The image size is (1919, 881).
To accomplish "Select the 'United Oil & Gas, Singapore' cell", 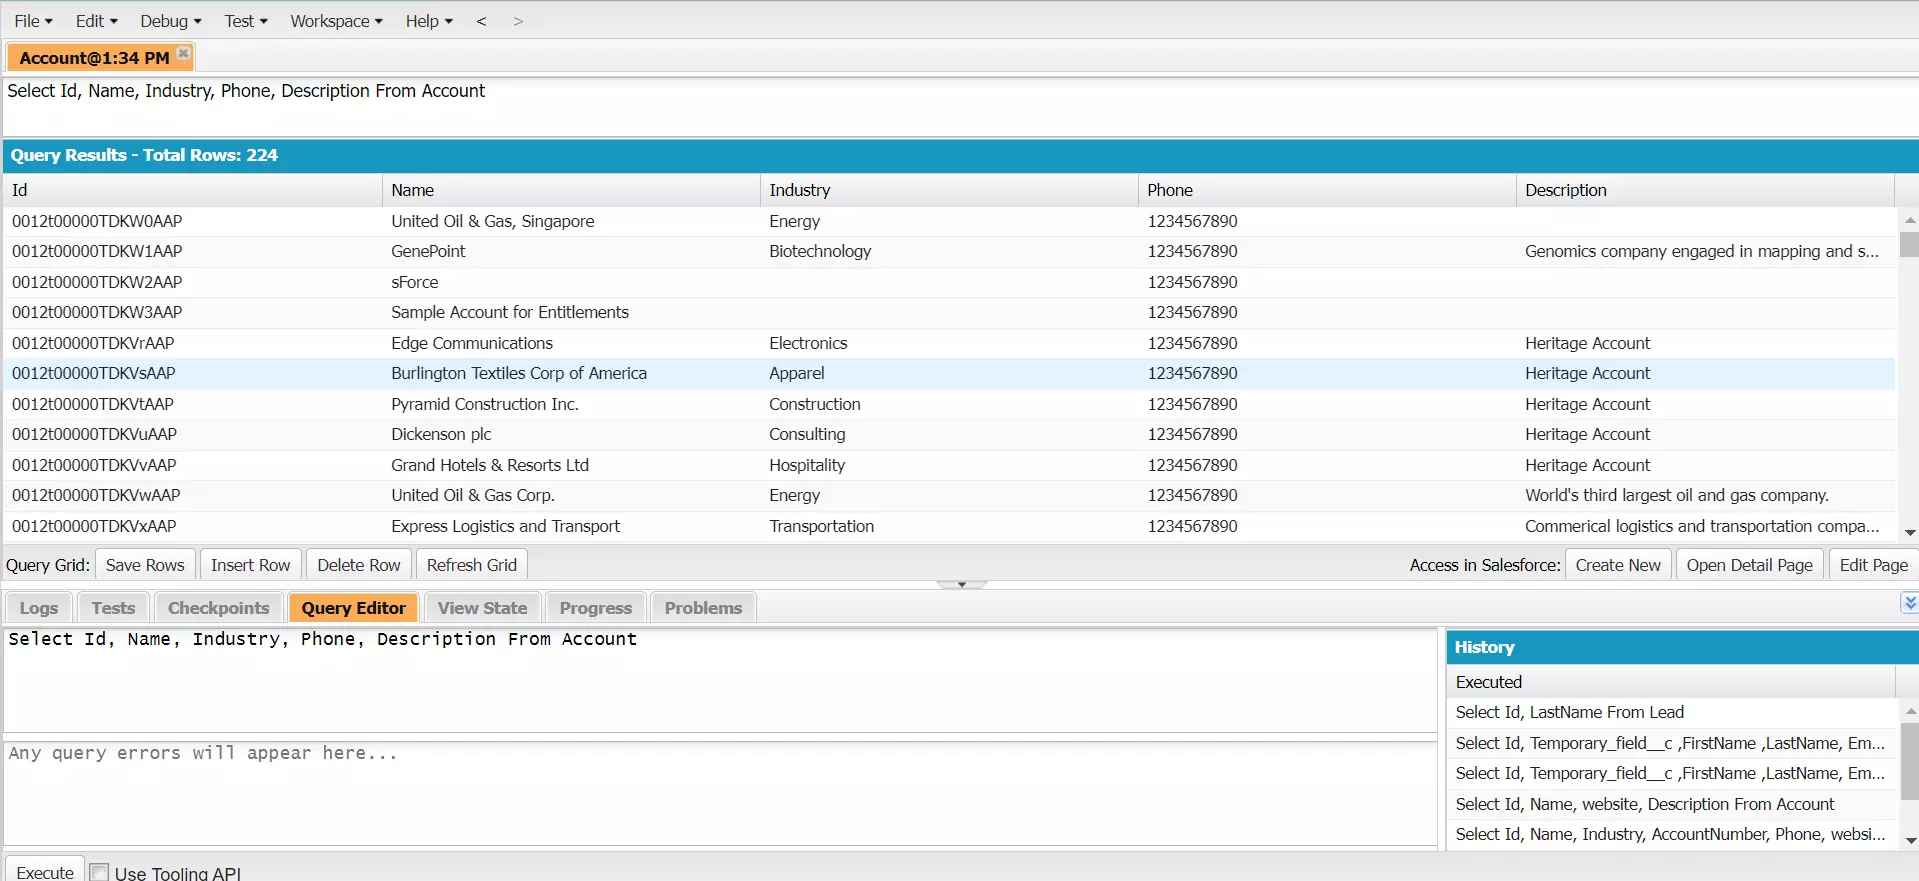I will [571, 221].
